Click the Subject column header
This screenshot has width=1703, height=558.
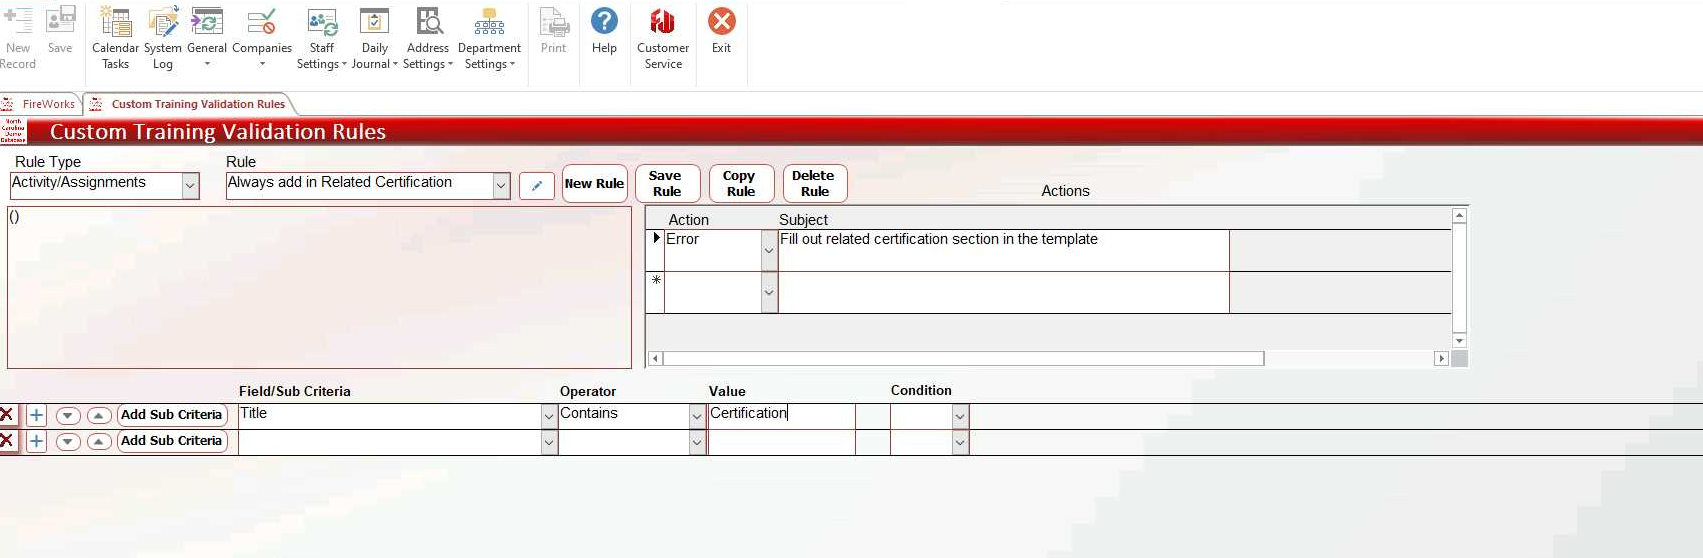point(803,220)
